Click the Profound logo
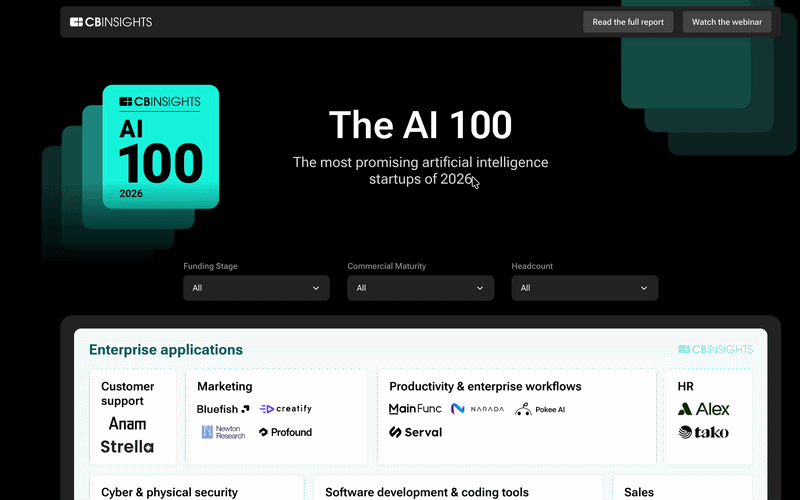Image resolution: width=800 pixels, height=500 pixels. [x=286, y=432]
